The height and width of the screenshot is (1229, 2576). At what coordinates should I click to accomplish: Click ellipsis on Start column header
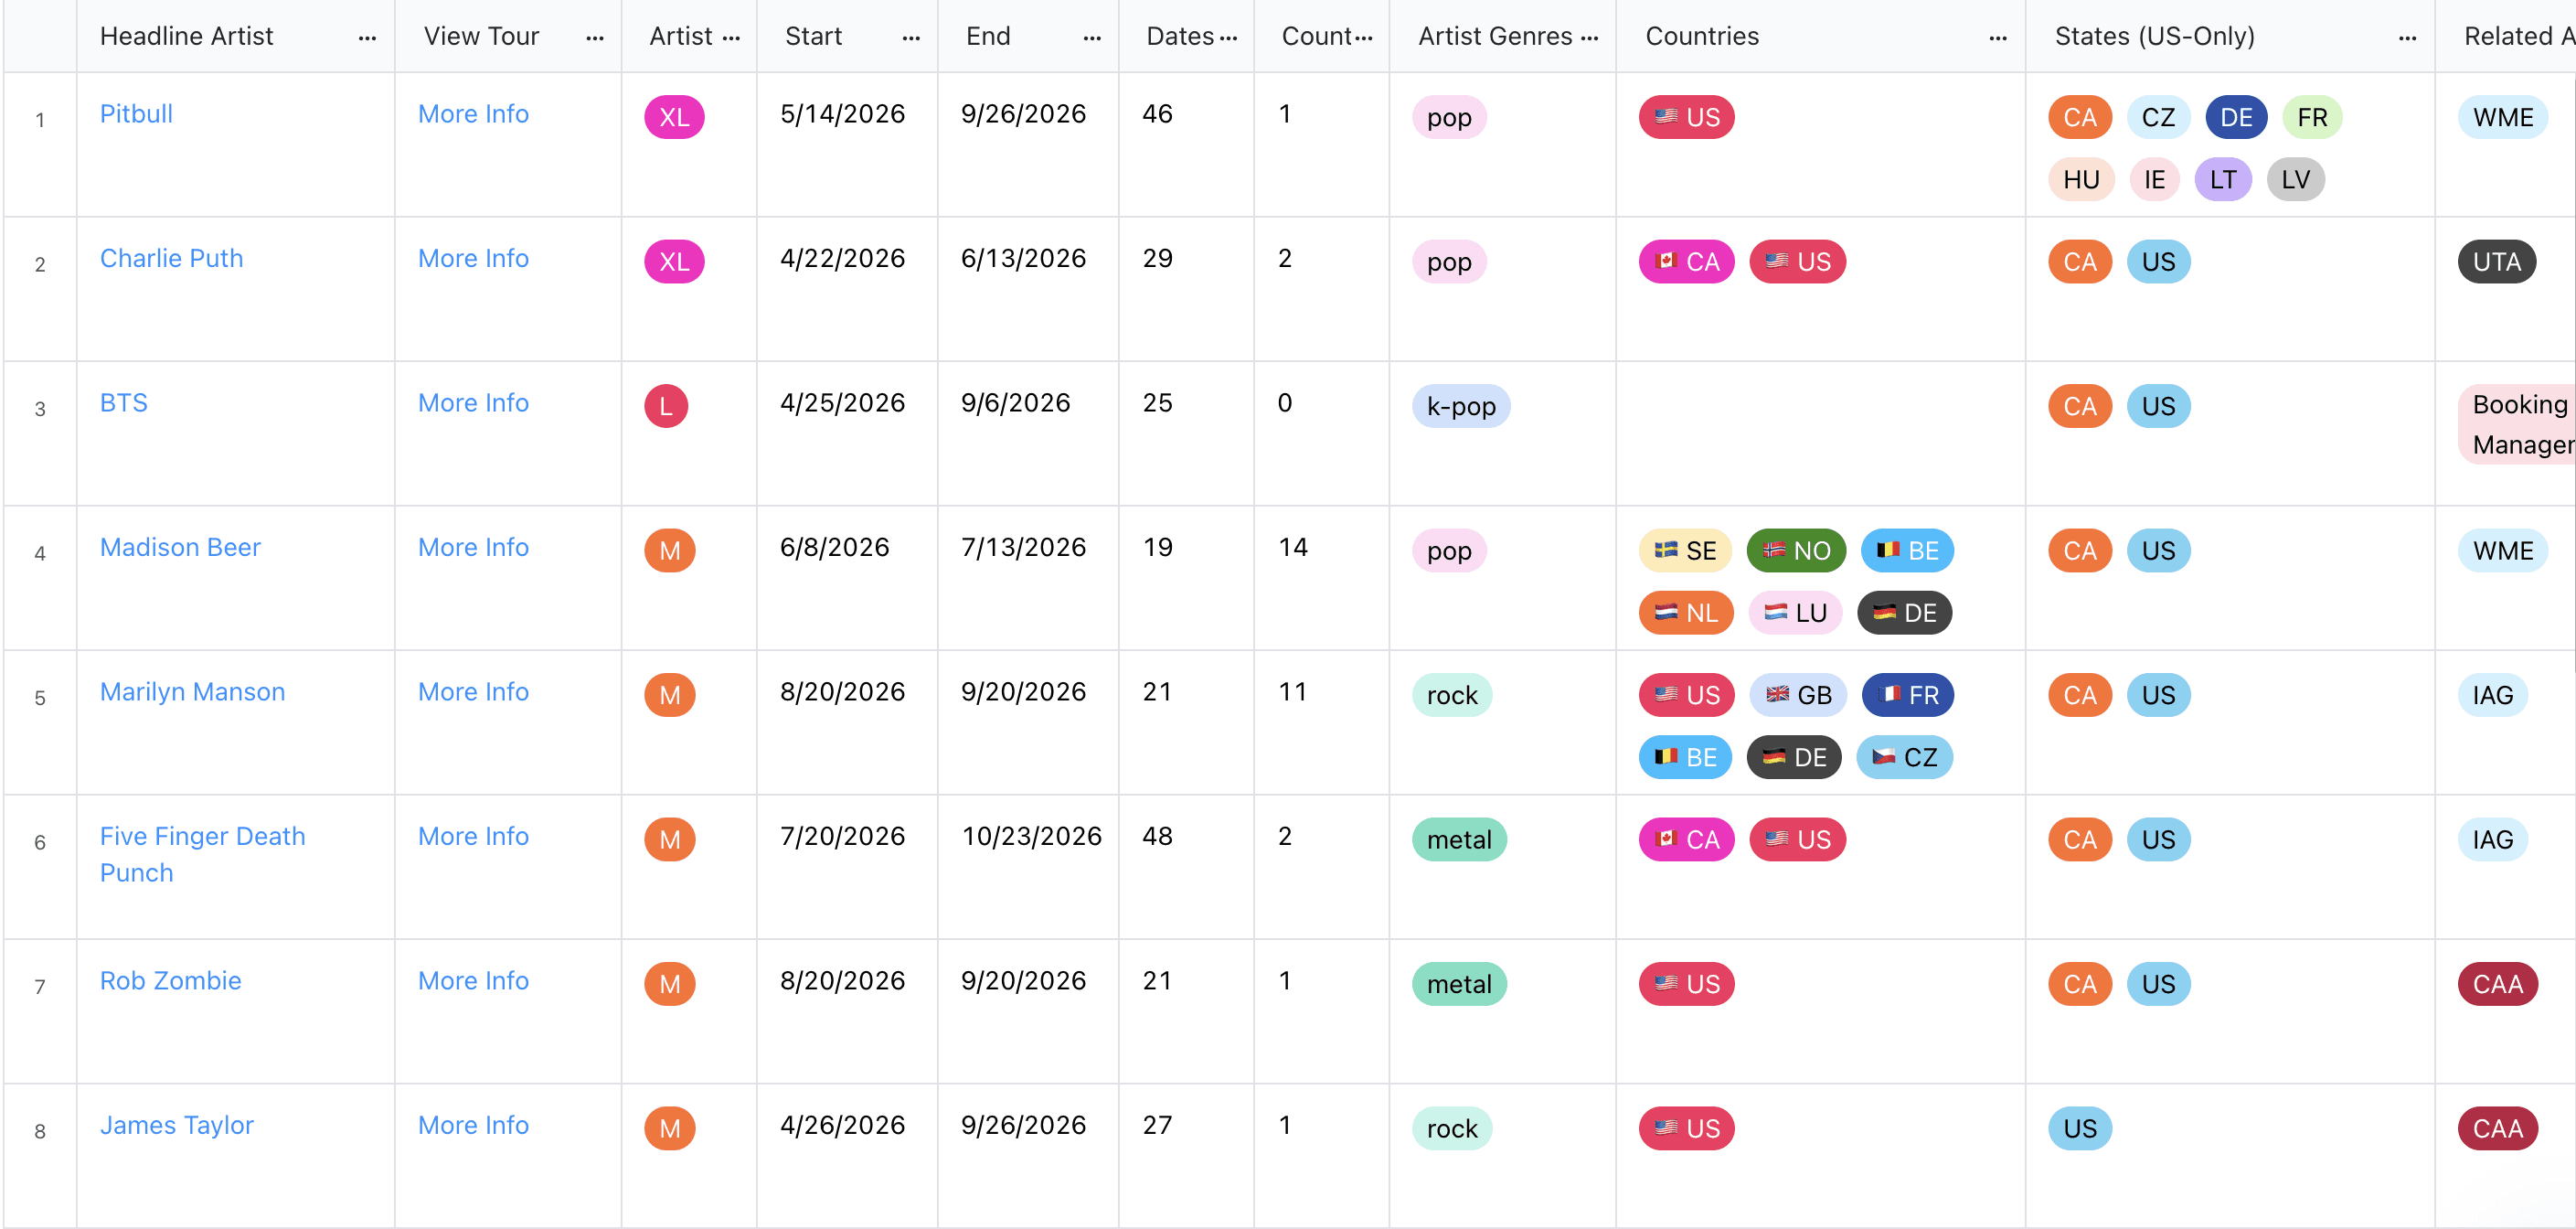(910, 38)
